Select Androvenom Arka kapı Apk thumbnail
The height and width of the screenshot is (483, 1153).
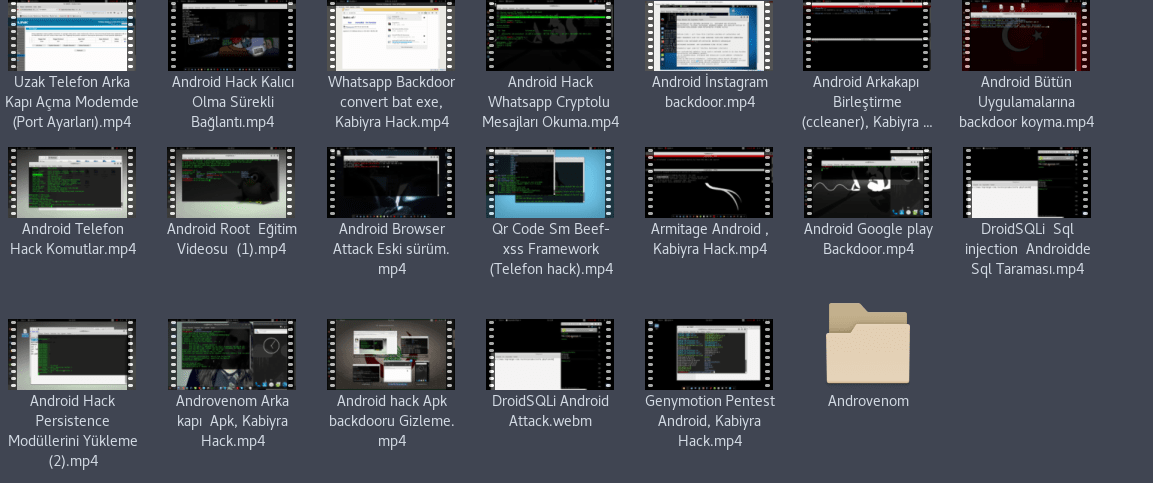click(x=232, y=354)
